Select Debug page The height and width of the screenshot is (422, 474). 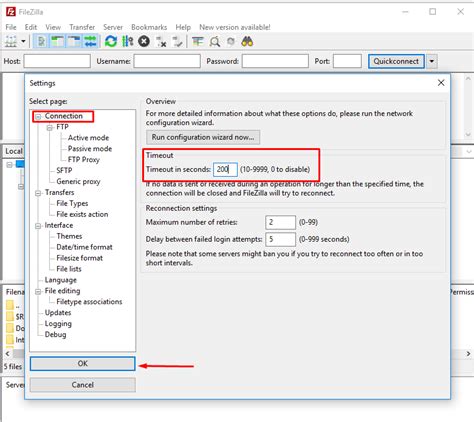(x=55, y=334)
